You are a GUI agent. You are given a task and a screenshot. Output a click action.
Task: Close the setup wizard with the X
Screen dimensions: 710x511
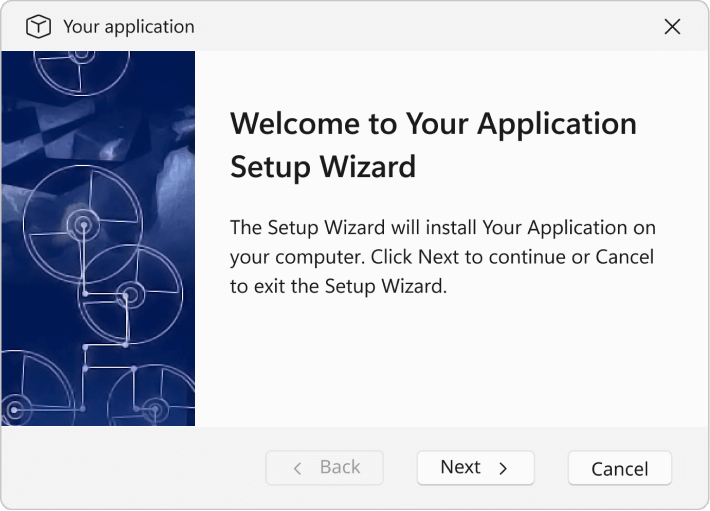point(672,27)
